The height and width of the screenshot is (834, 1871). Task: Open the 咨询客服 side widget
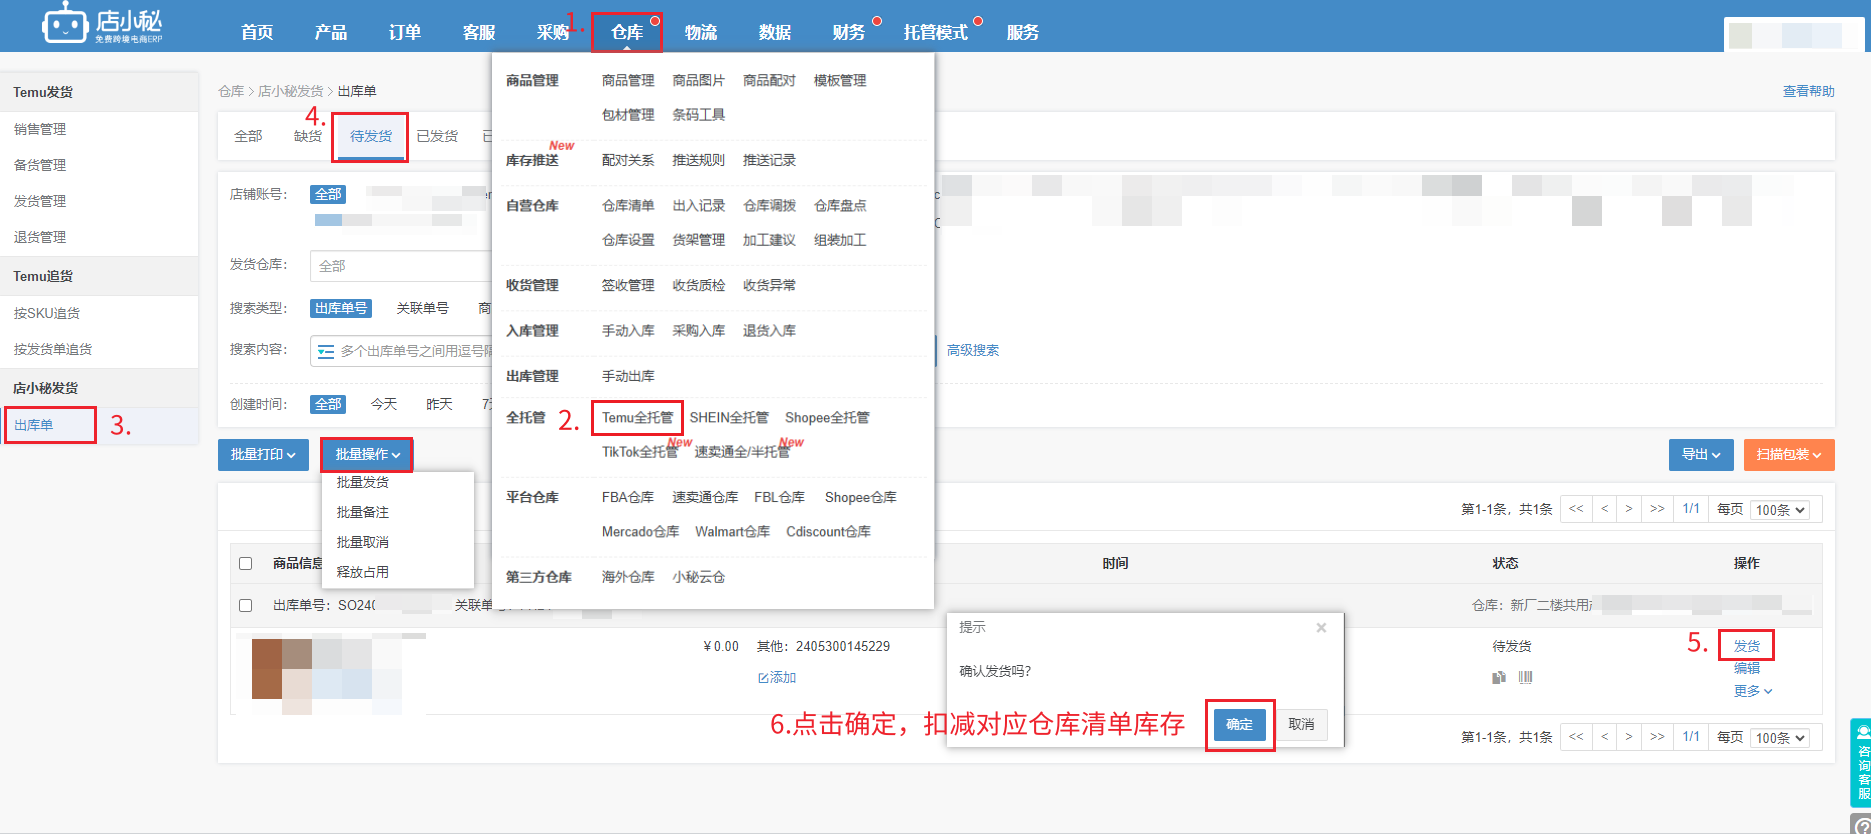pyautogui.click(x=1862, y=762)
